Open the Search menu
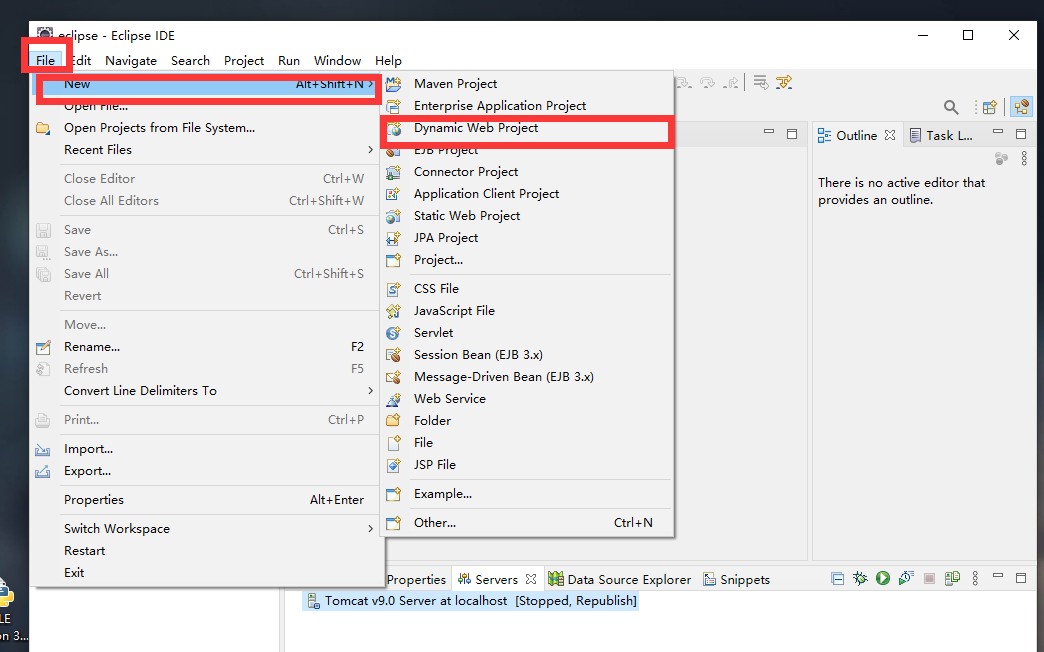The image size is (1044, 652). click(x=190, y=61)
